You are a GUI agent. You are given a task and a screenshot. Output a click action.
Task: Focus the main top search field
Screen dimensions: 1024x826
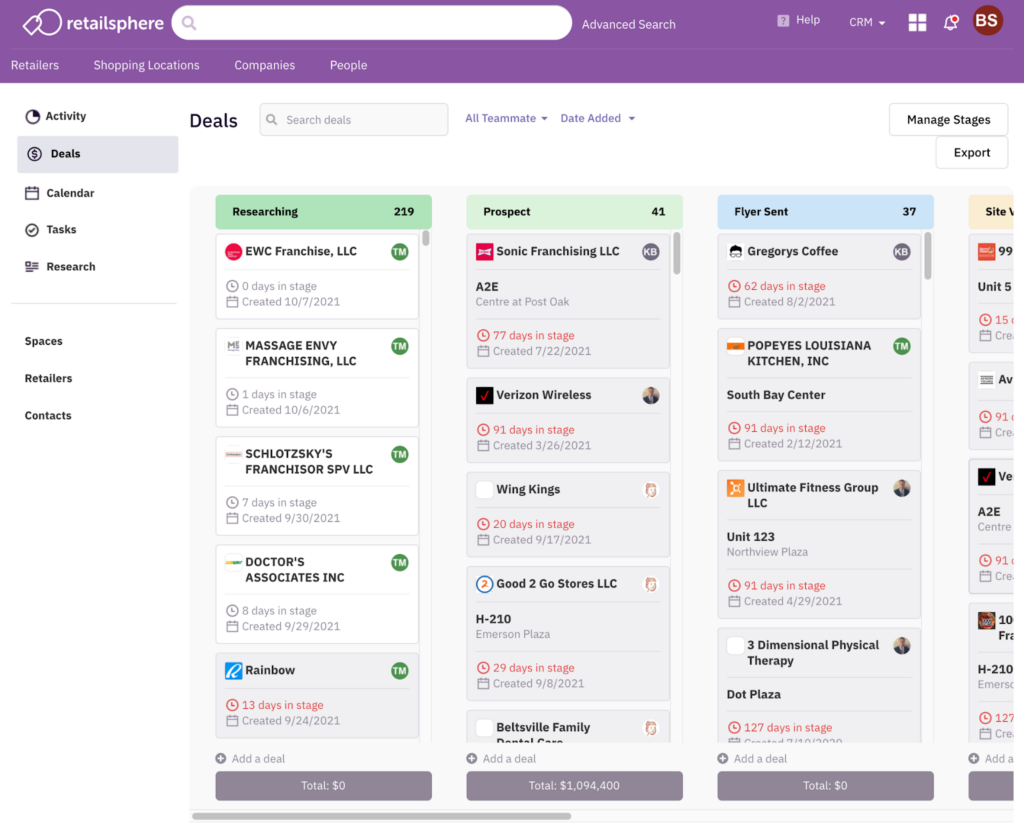(372, 23)
